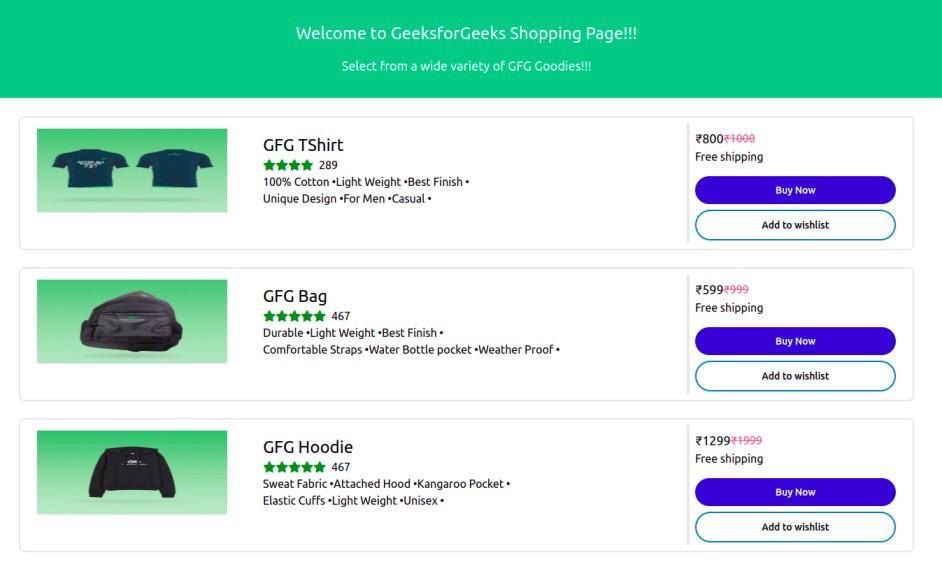Viewport: 942px width, 569px height.
Task: Click the 289 review count
Action: tap(328, 165)
